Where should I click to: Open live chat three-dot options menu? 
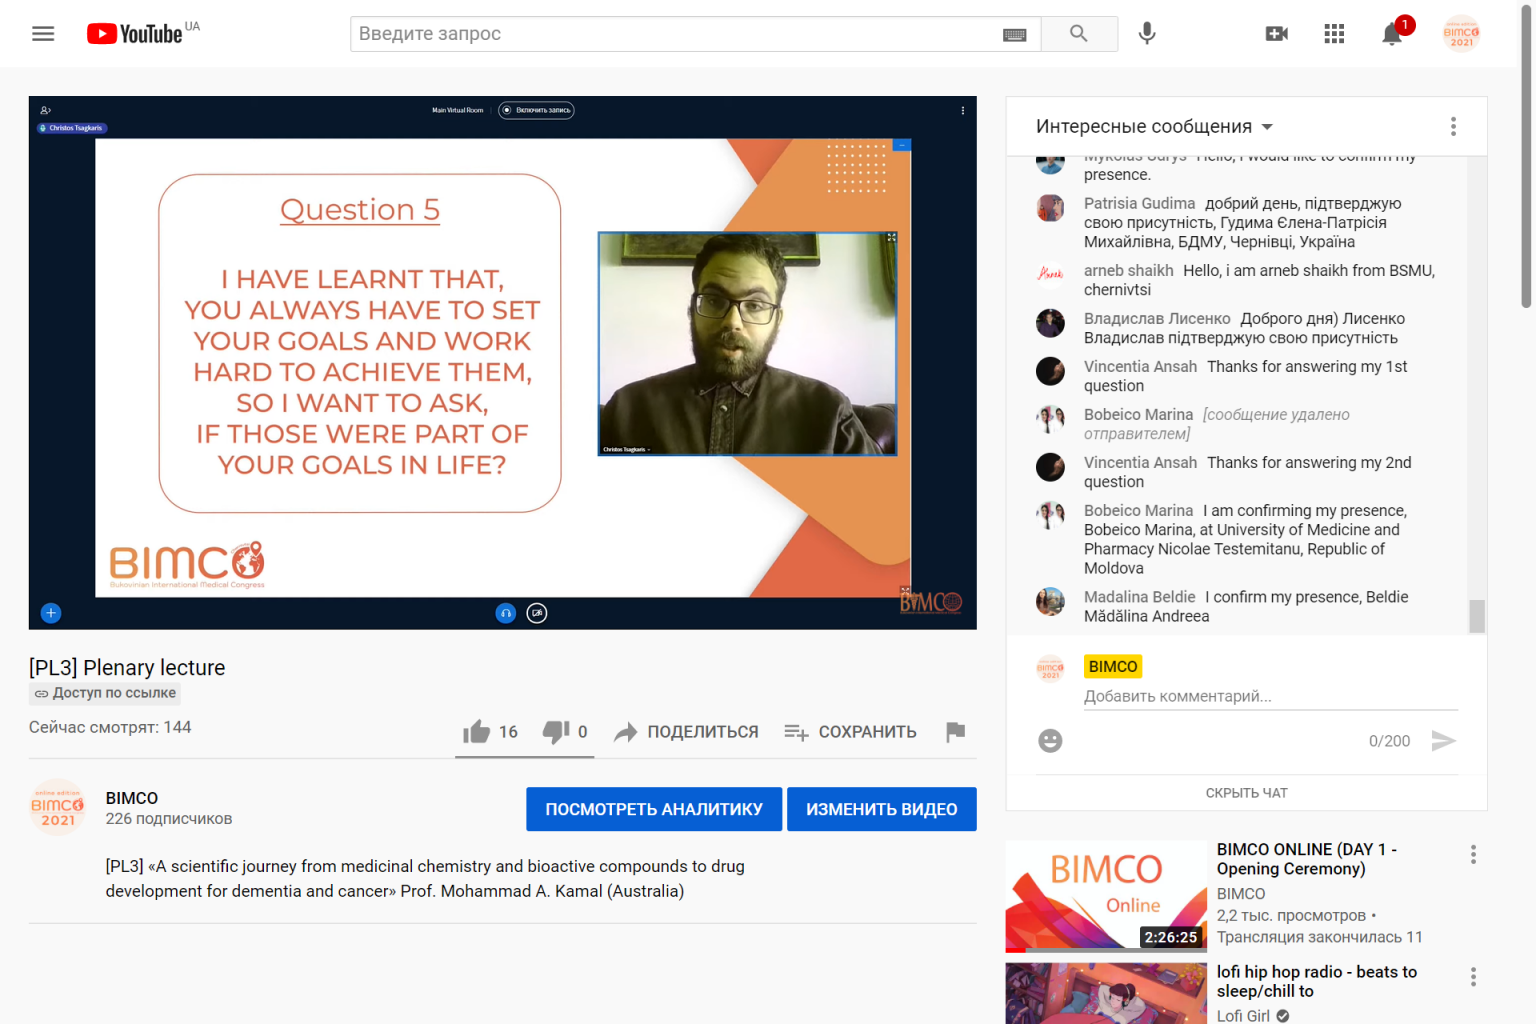[1453, 127]
